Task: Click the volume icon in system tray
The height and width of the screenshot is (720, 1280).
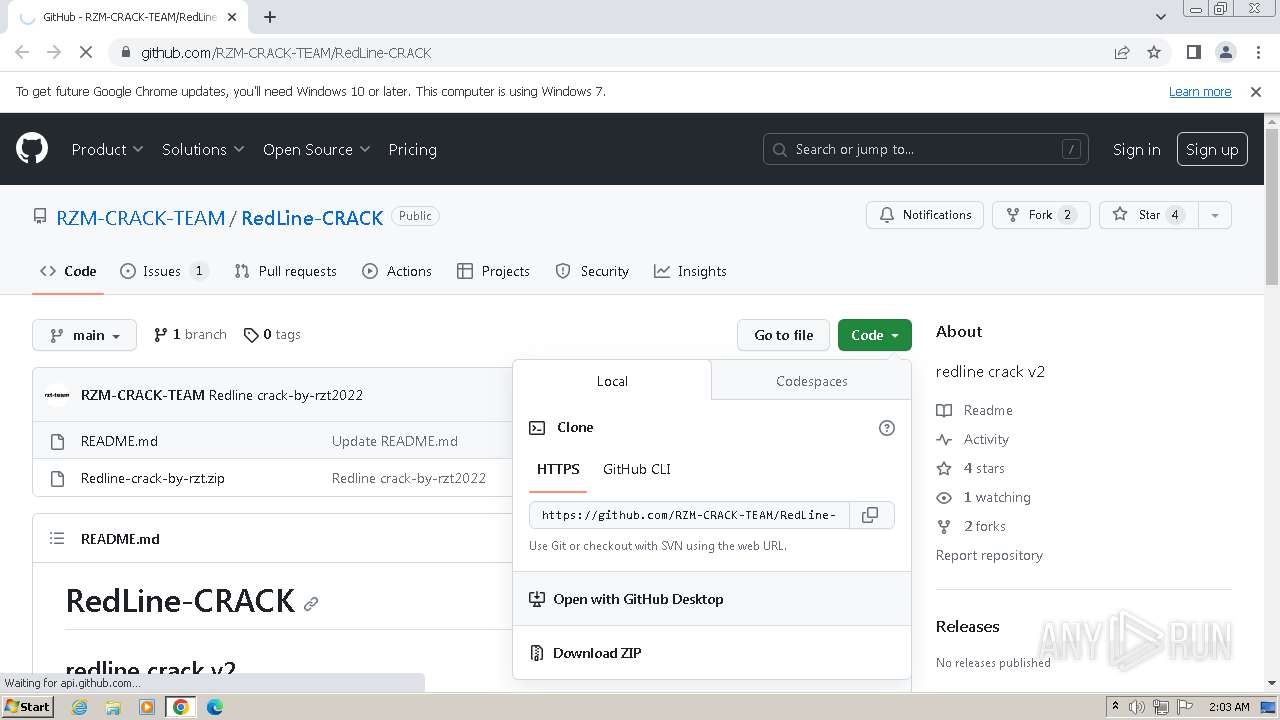Action: tap(1137, 707)
